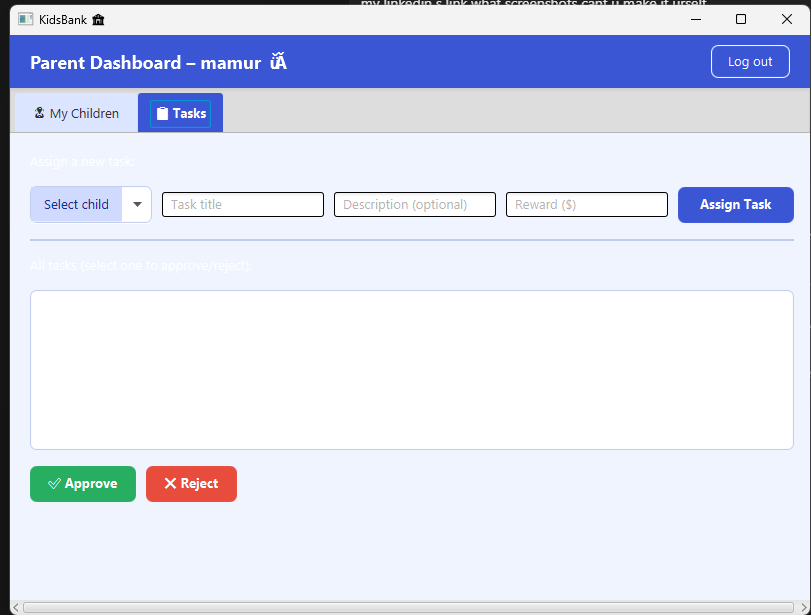The width and height of the screenshot is (811, 615).
Task: Open the Tasks tab
Action: coord(181,113)
